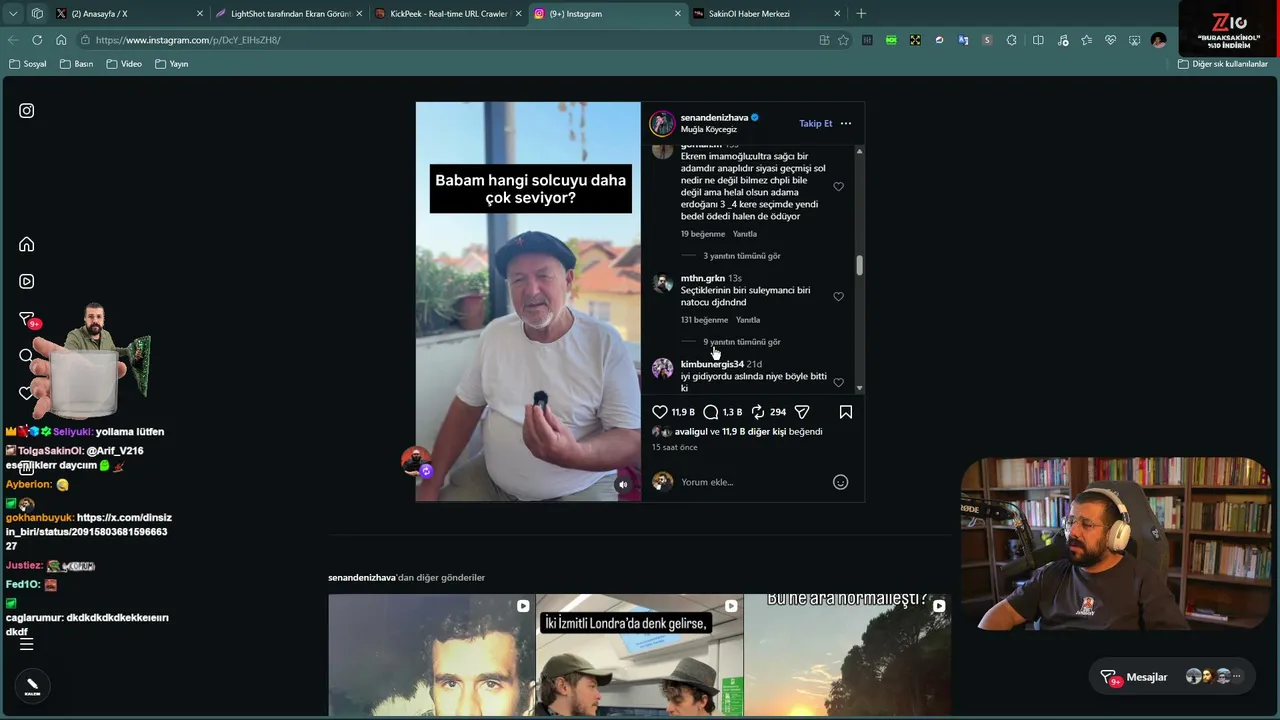Image resolution: width=1280 pixels, height=720 pixels.
Task: Like mthn.grkn's comment
Action: tap(839, 297)
